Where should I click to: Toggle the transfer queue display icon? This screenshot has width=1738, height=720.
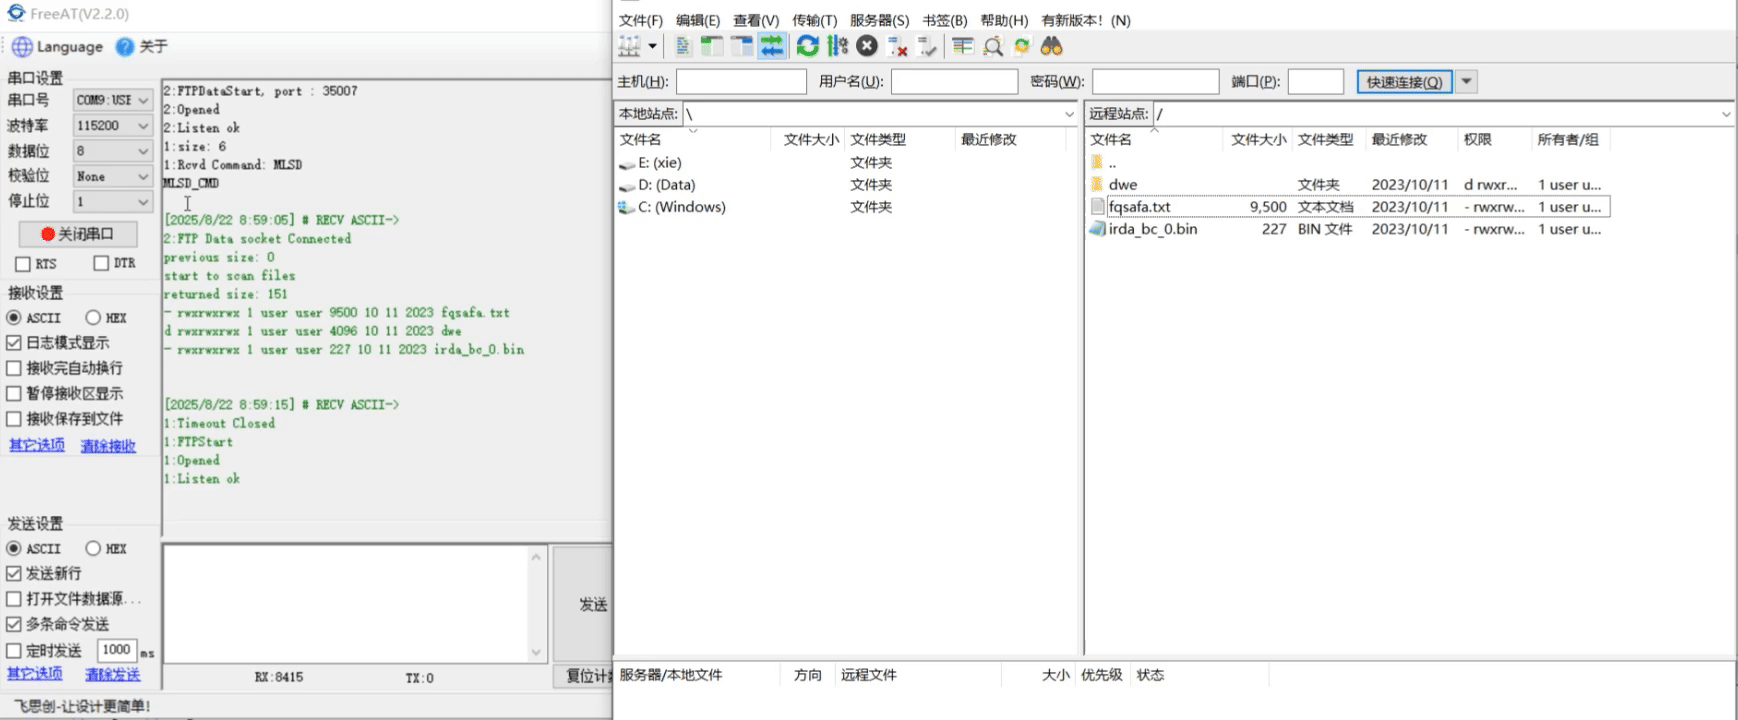(771, 46)
